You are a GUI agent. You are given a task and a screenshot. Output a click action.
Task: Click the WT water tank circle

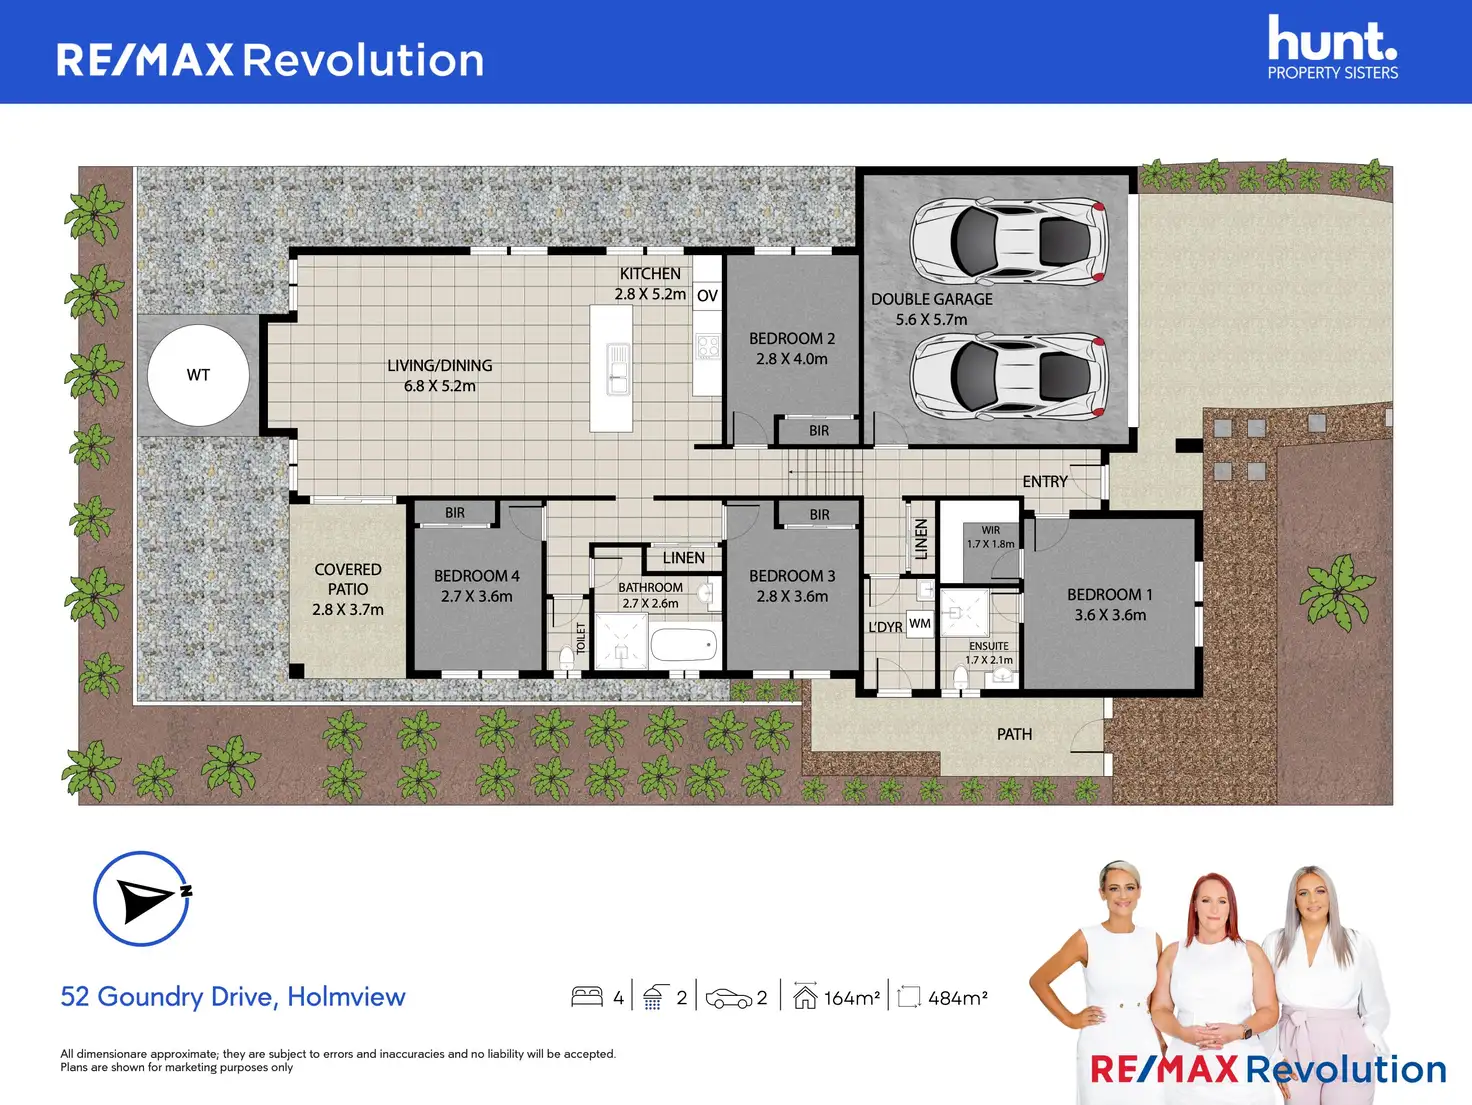point(198,375)
